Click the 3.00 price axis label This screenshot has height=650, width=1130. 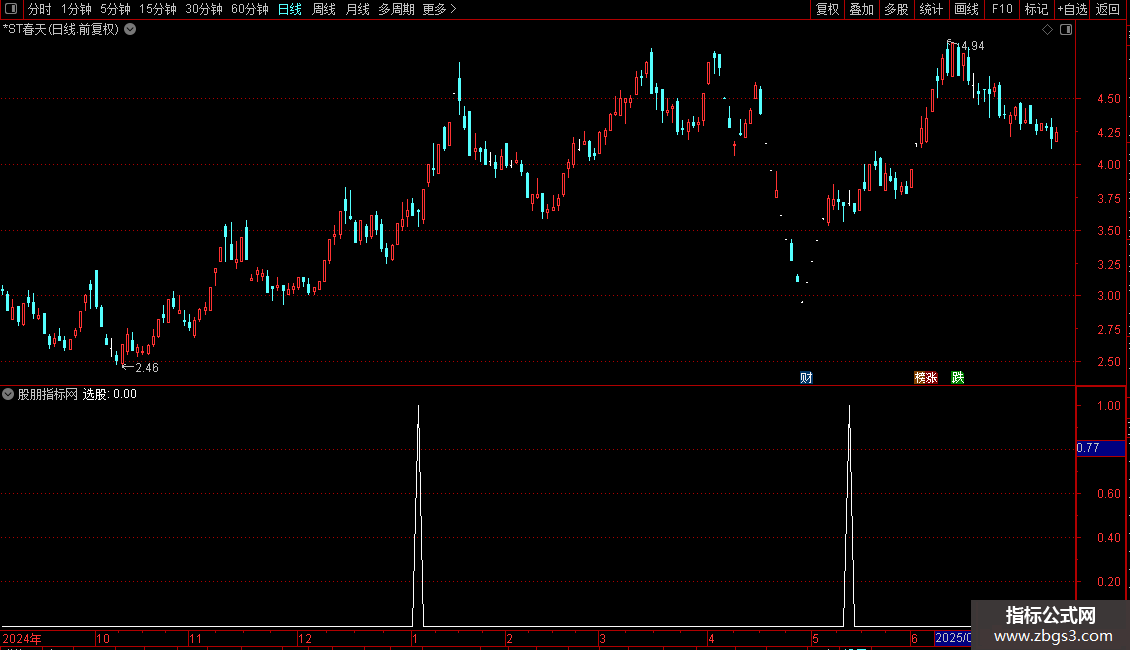click(1108, 295)
